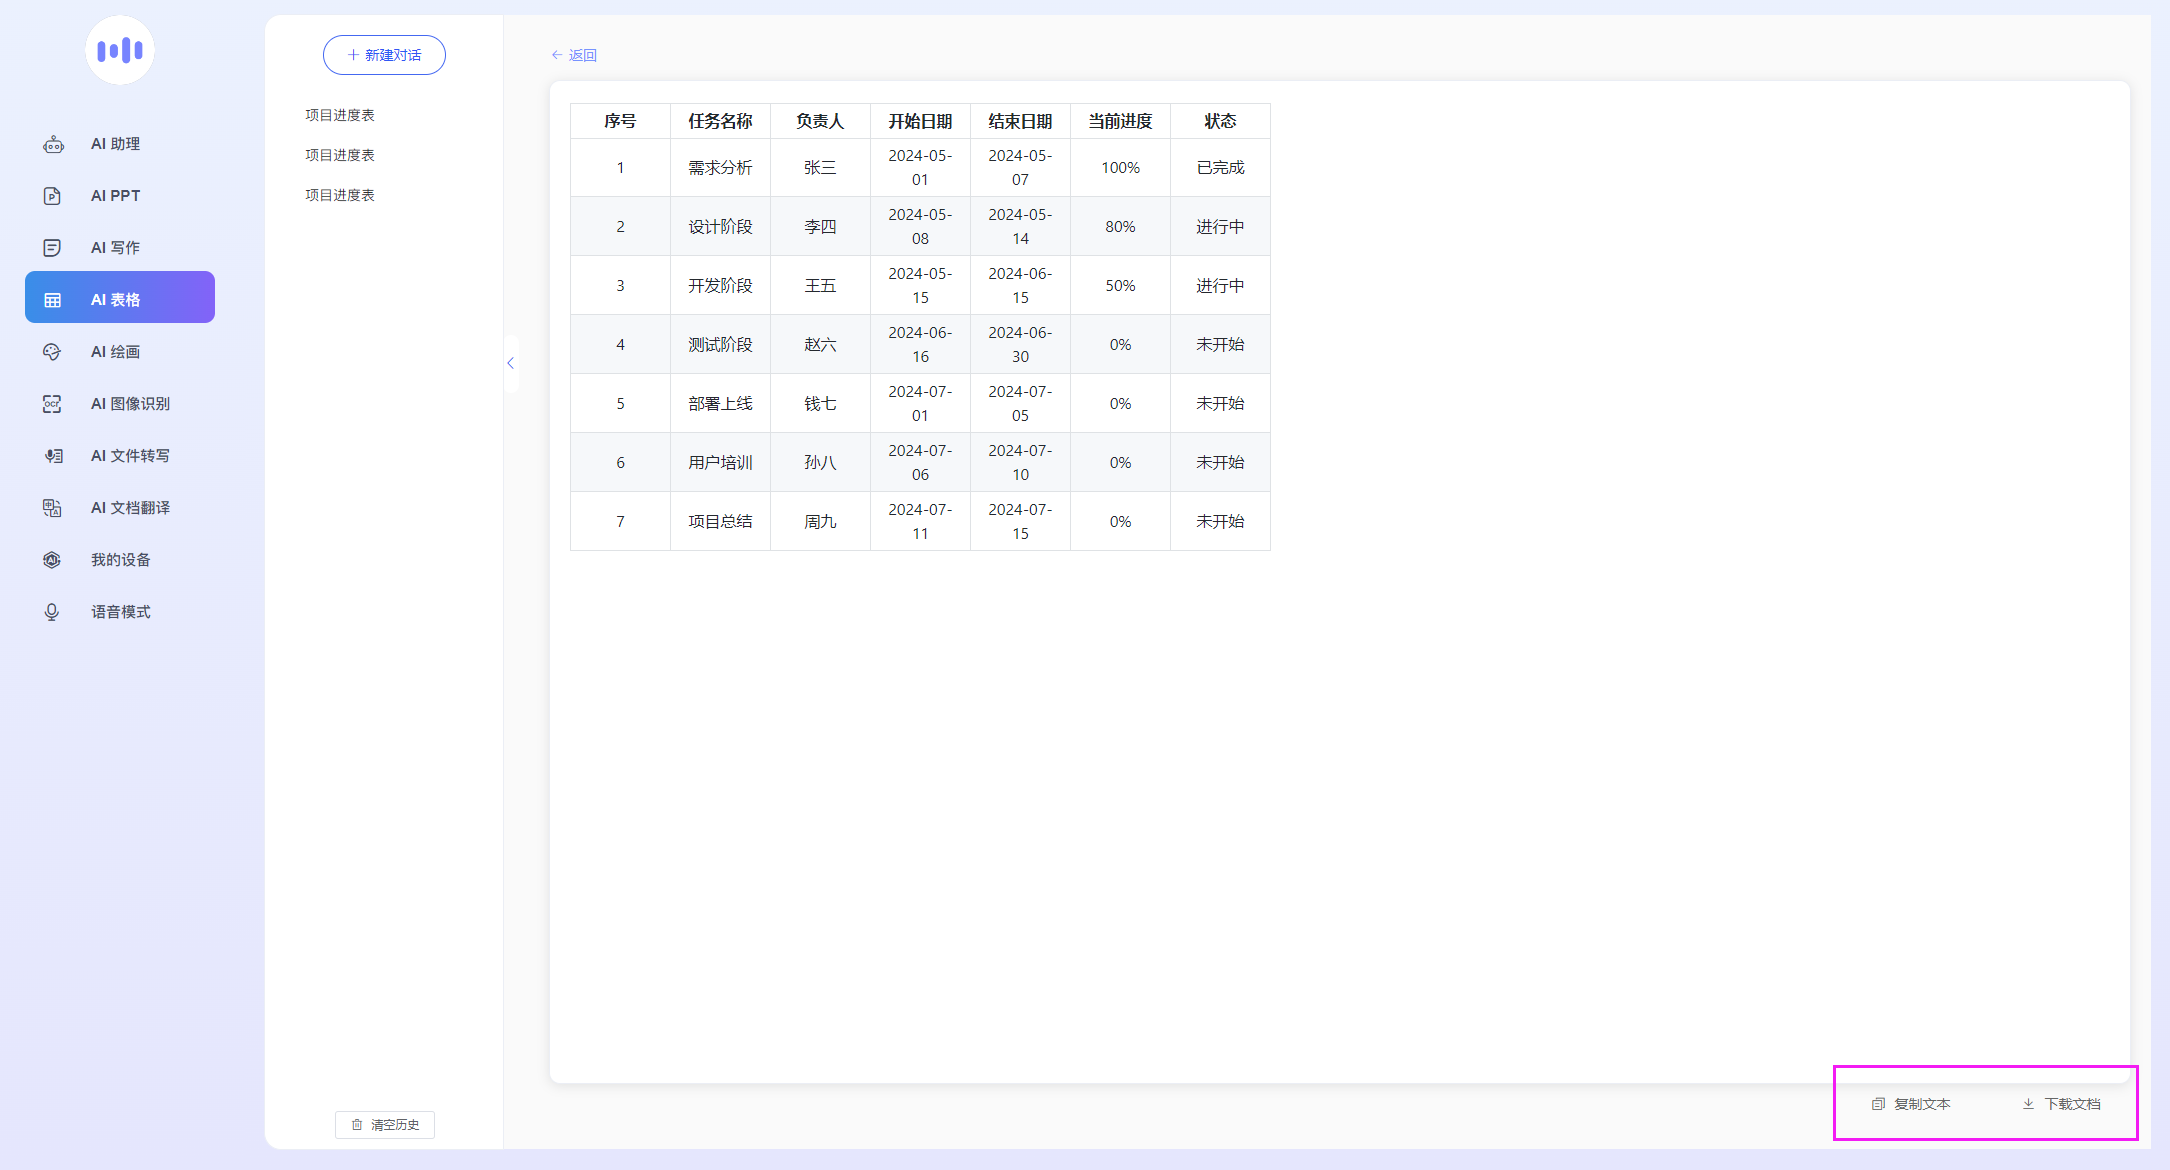Click the voice mode microphone icon
The image size is (2170, 1170).
(x=53, y=612)
